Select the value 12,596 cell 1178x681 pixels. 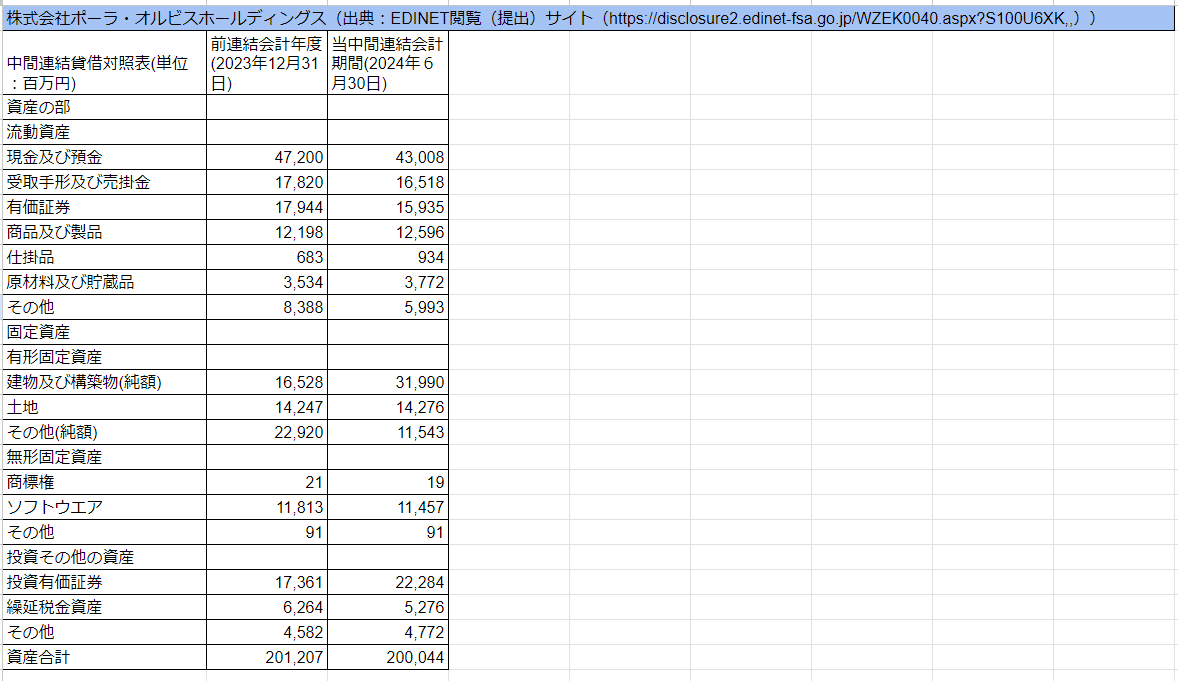coord(388,232)
